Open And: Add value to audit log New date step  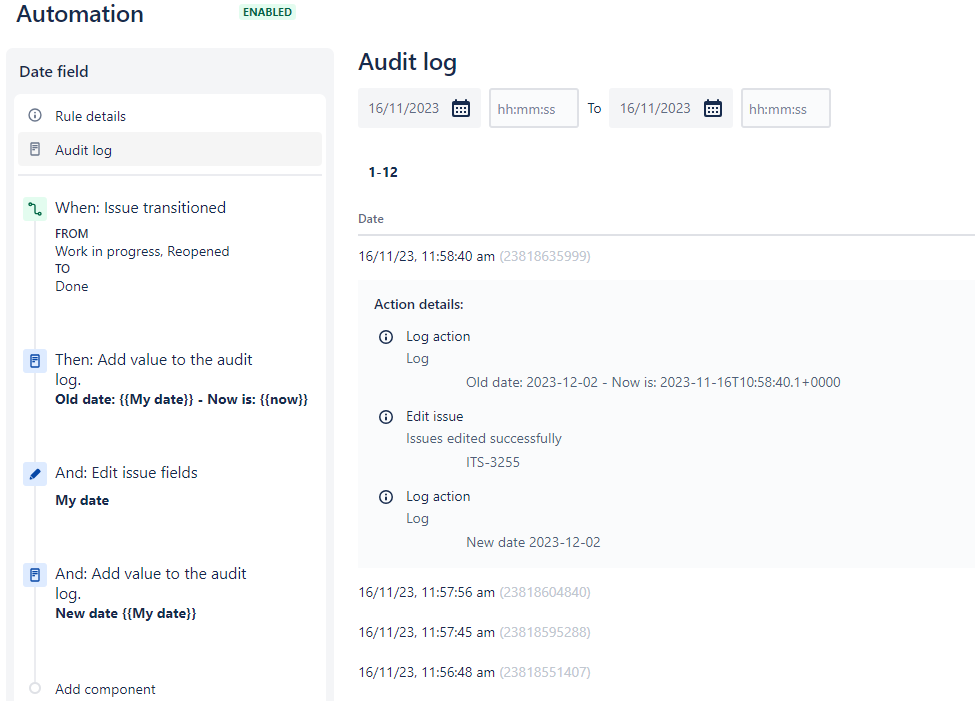tap(150, 583)
